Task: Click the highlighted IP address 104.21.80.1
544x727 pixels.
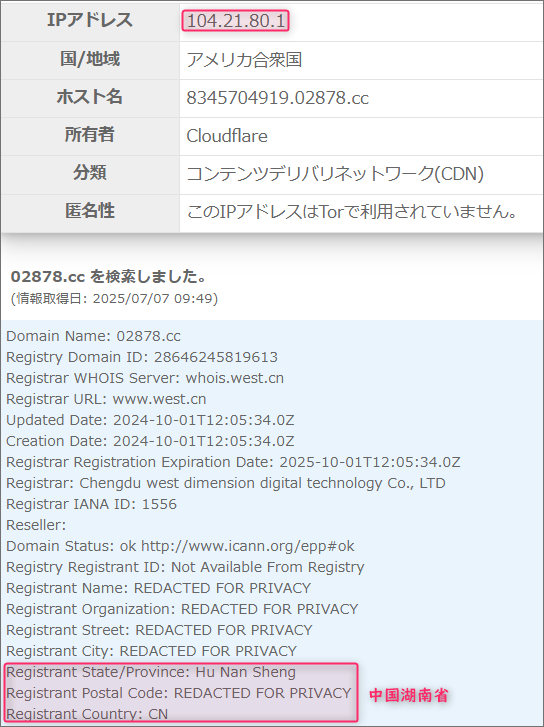Action: pos(236,21)
